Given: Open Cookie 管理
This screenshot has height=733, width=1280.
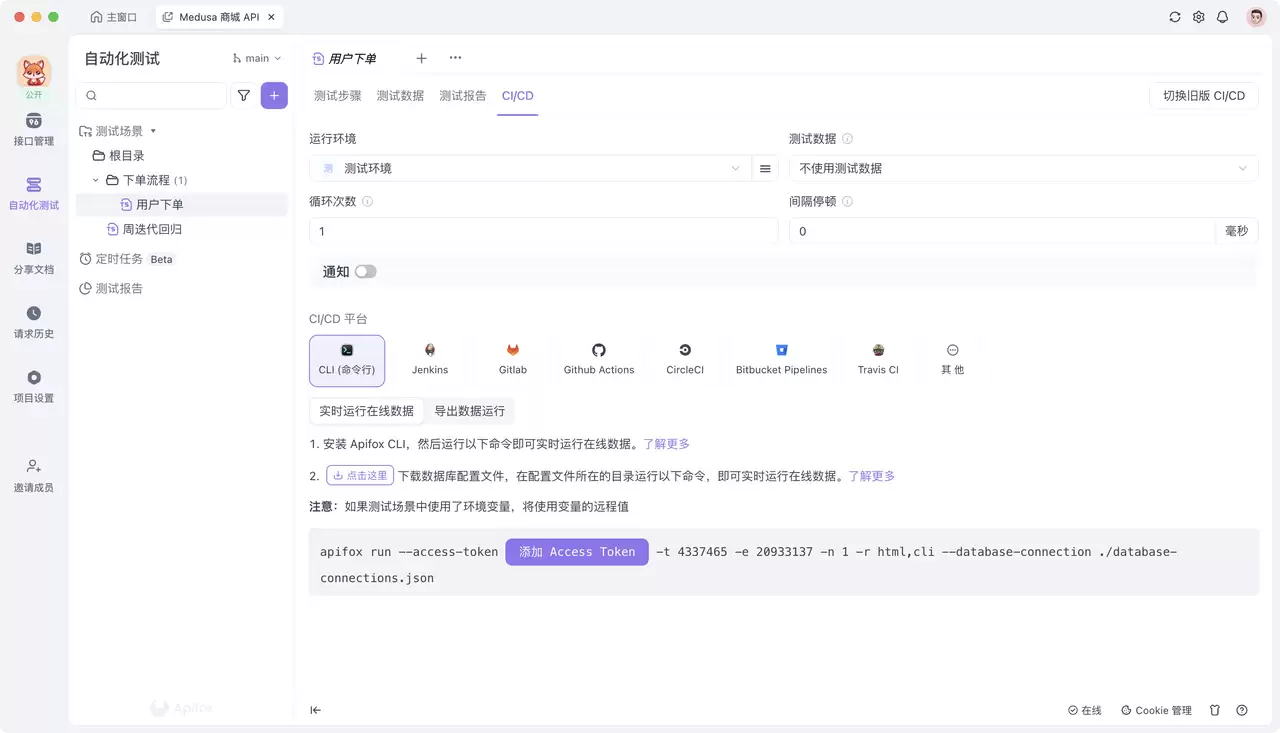Looking at the screenshot, I should 1156,710.
